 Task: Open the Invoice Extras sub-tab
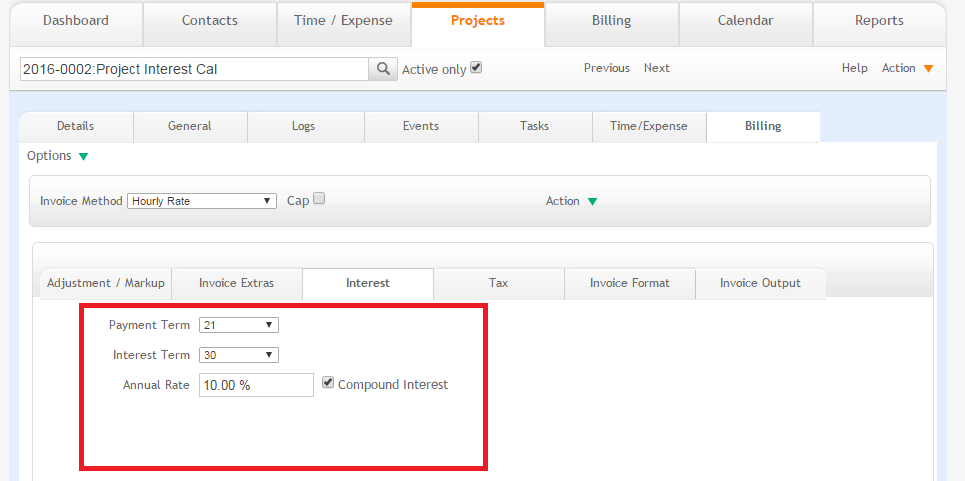tap(236, 283)
